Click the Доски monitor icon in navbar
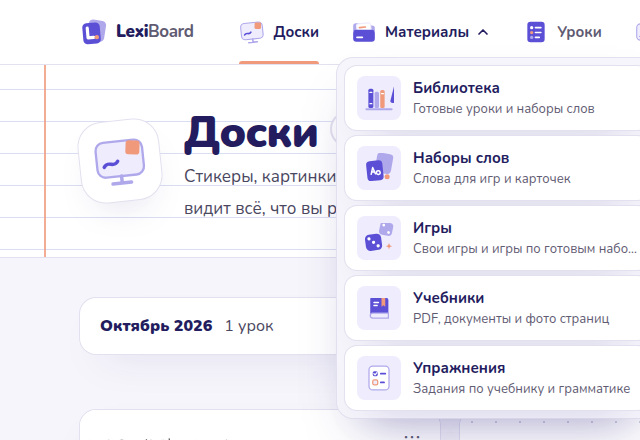The image size is (640, 440). pyautogui.click(x=251, y=32)
